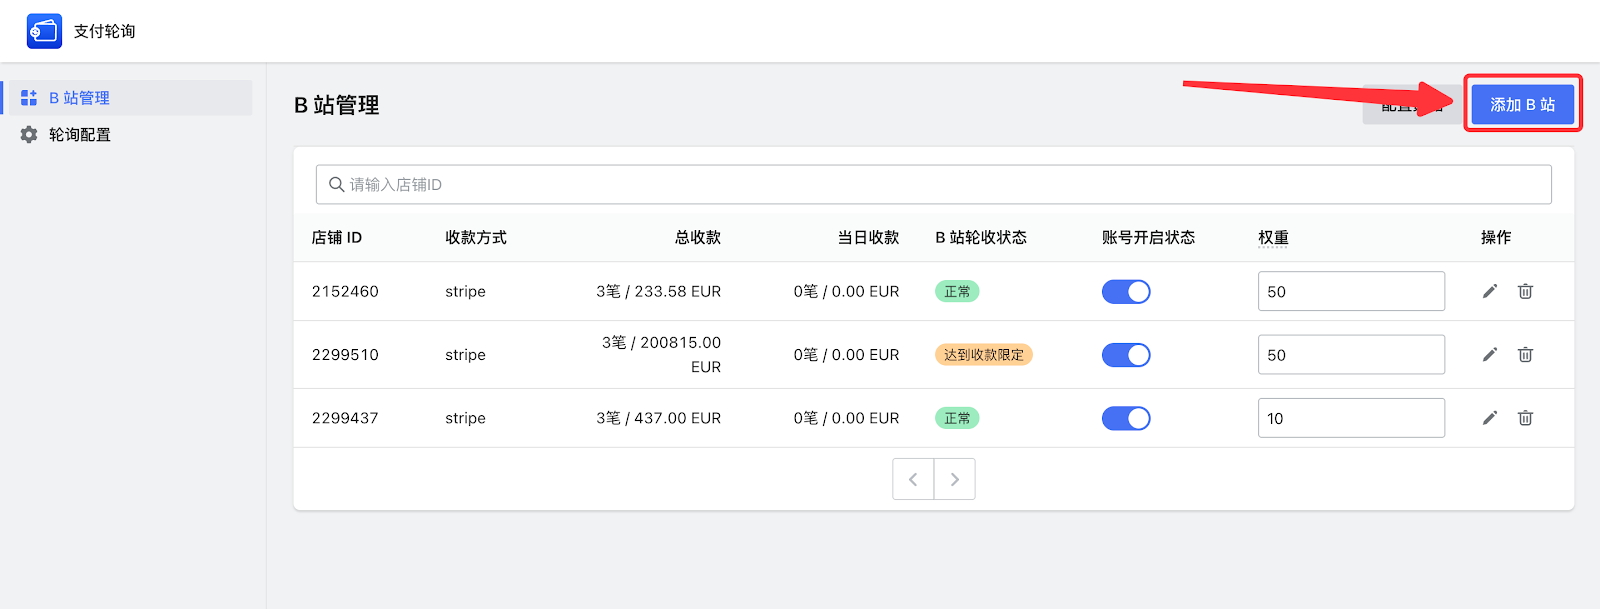1600x609 pixels.
Task: Edit store 2299510 via pencil icon
Action: pos(1489,355)
